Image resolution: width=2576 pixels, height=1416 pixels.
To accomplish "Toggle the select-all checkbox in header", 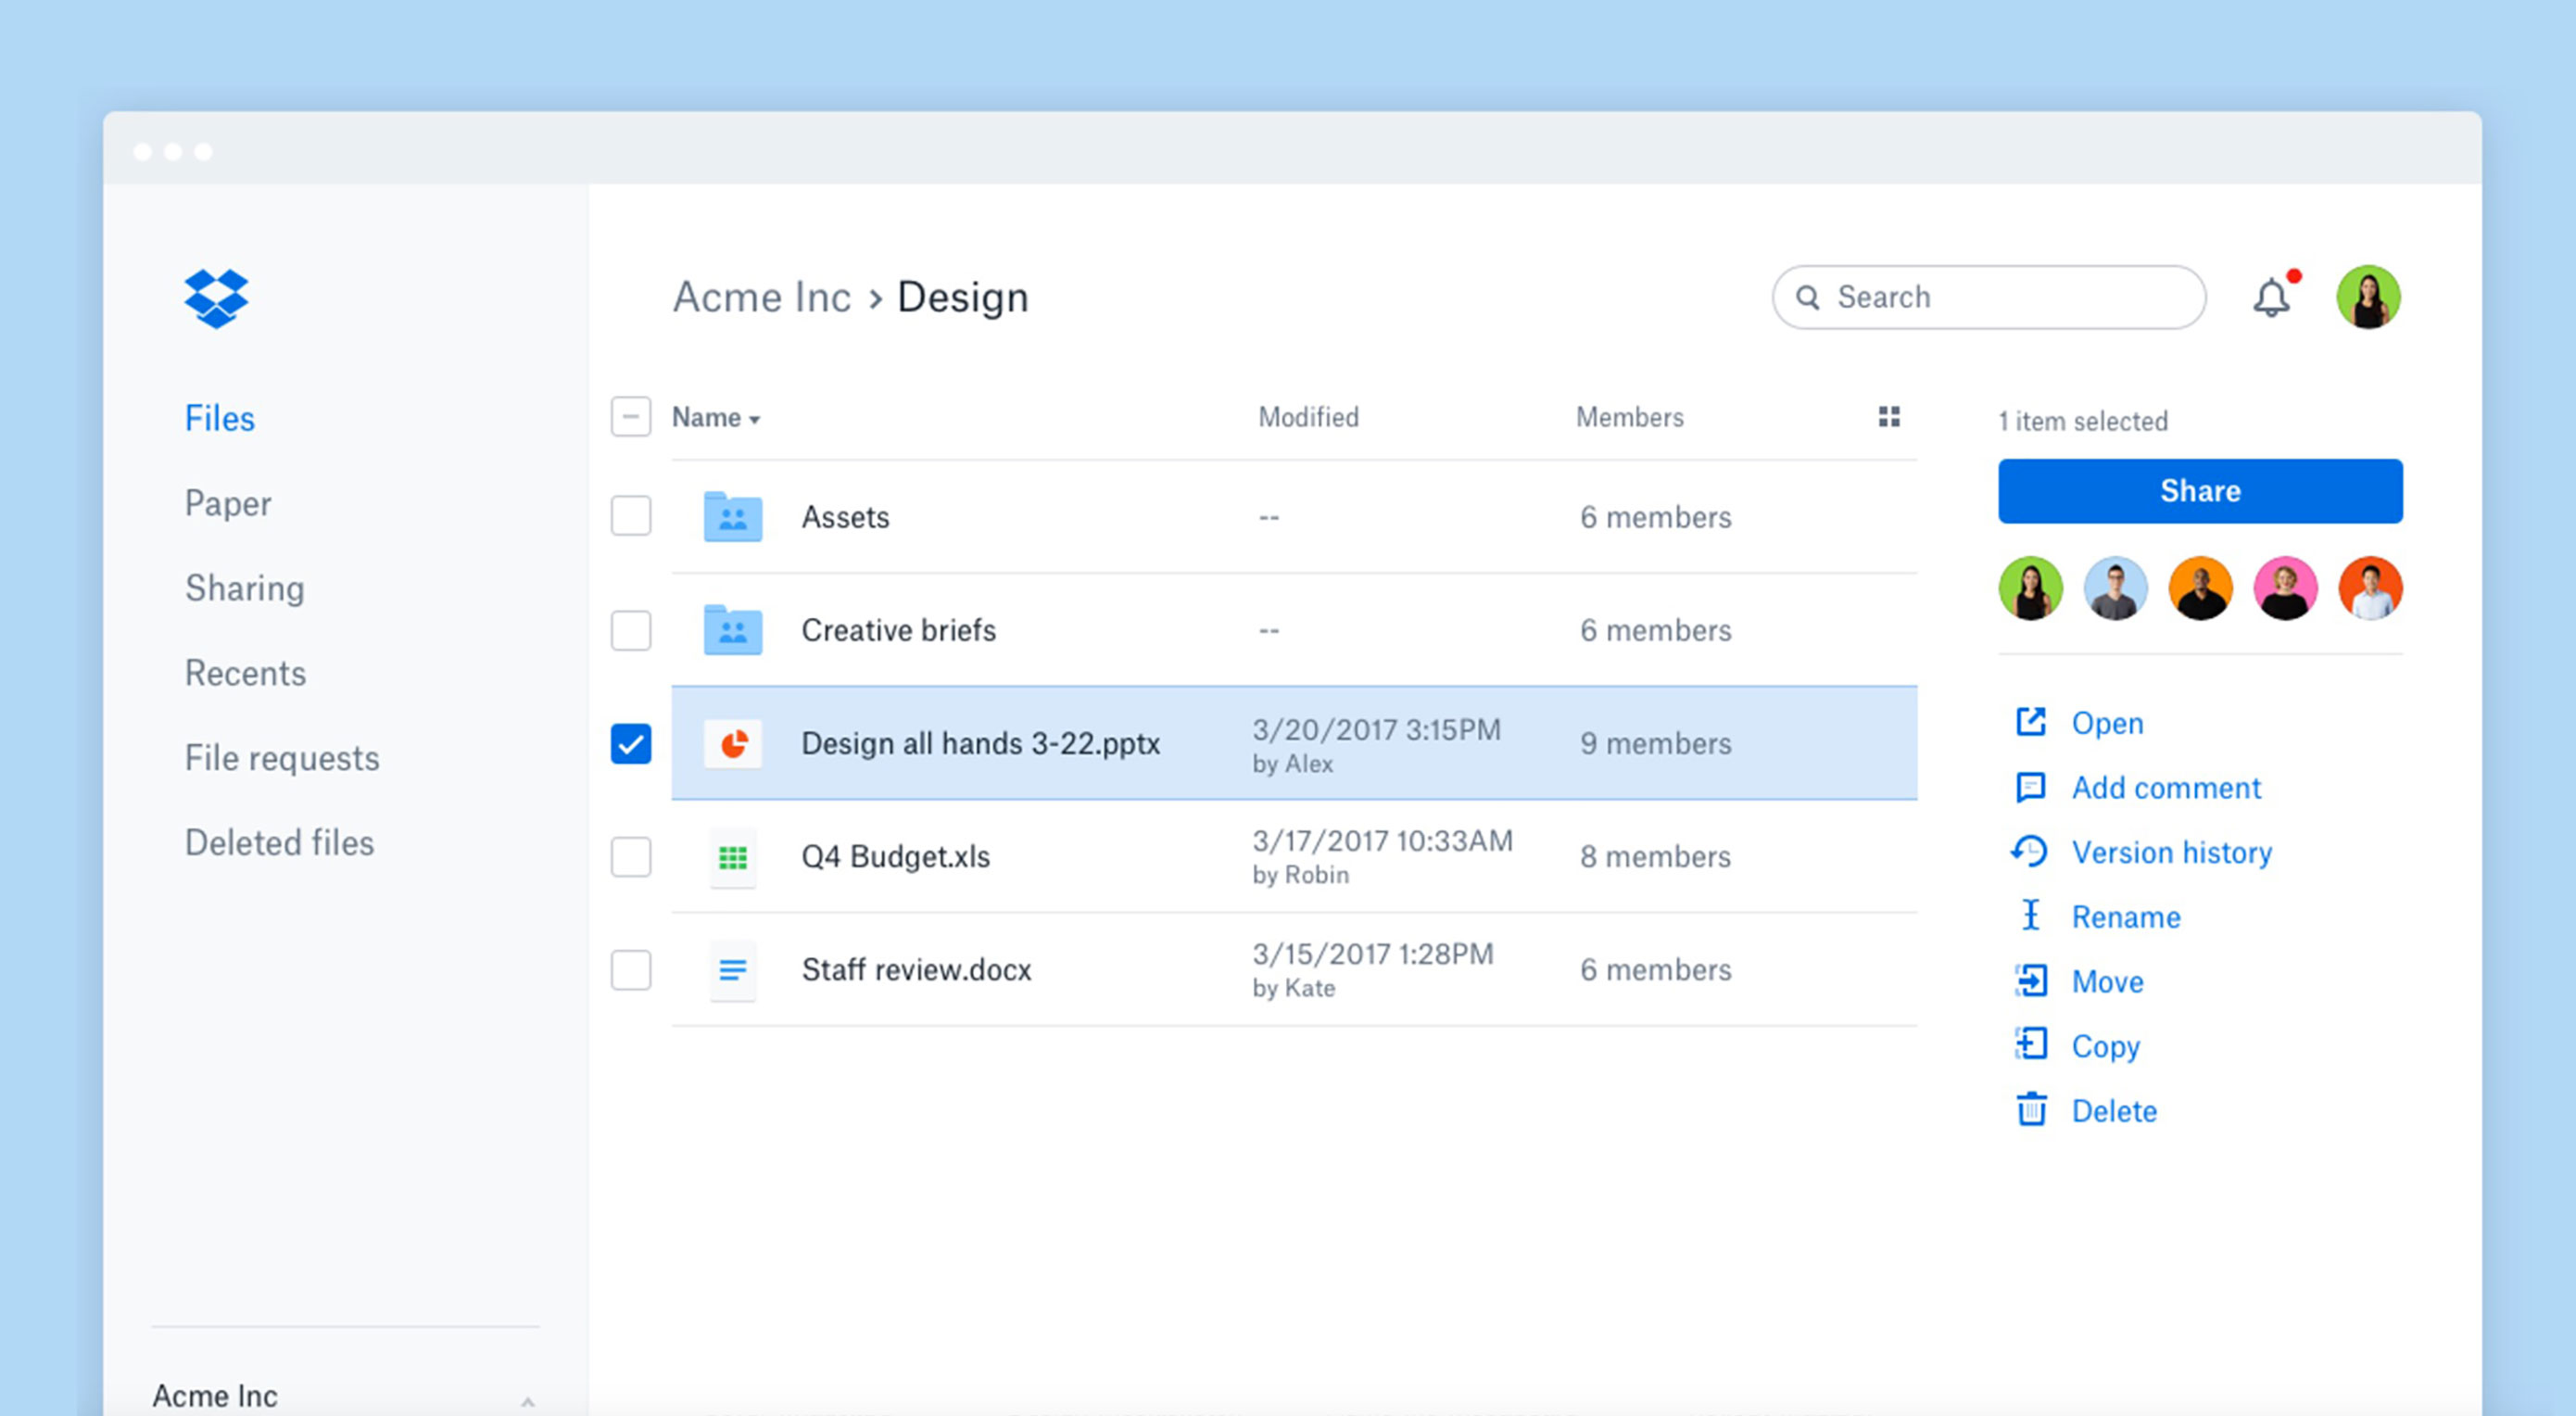I will coord(631,417).
